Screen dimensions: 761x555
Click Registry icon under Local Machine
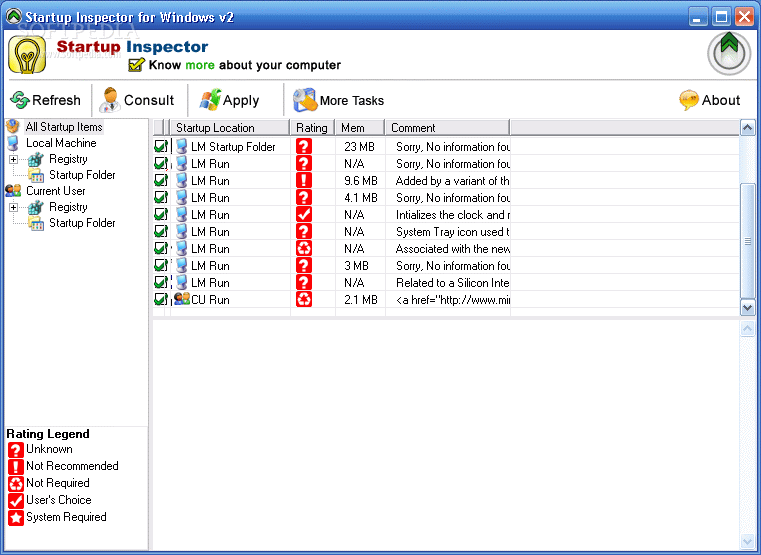[x=36, y=159]
